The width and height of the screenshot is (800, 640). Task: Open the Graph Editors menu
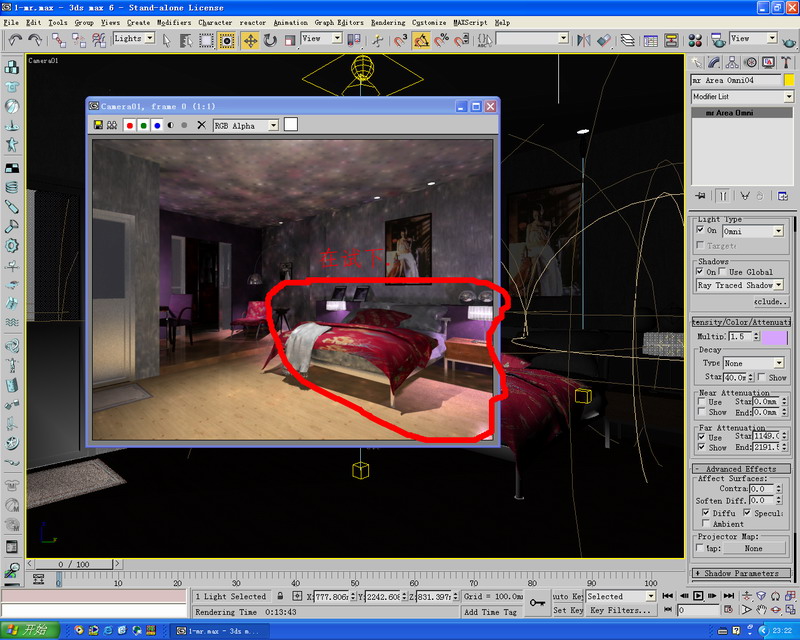point(339,22)
